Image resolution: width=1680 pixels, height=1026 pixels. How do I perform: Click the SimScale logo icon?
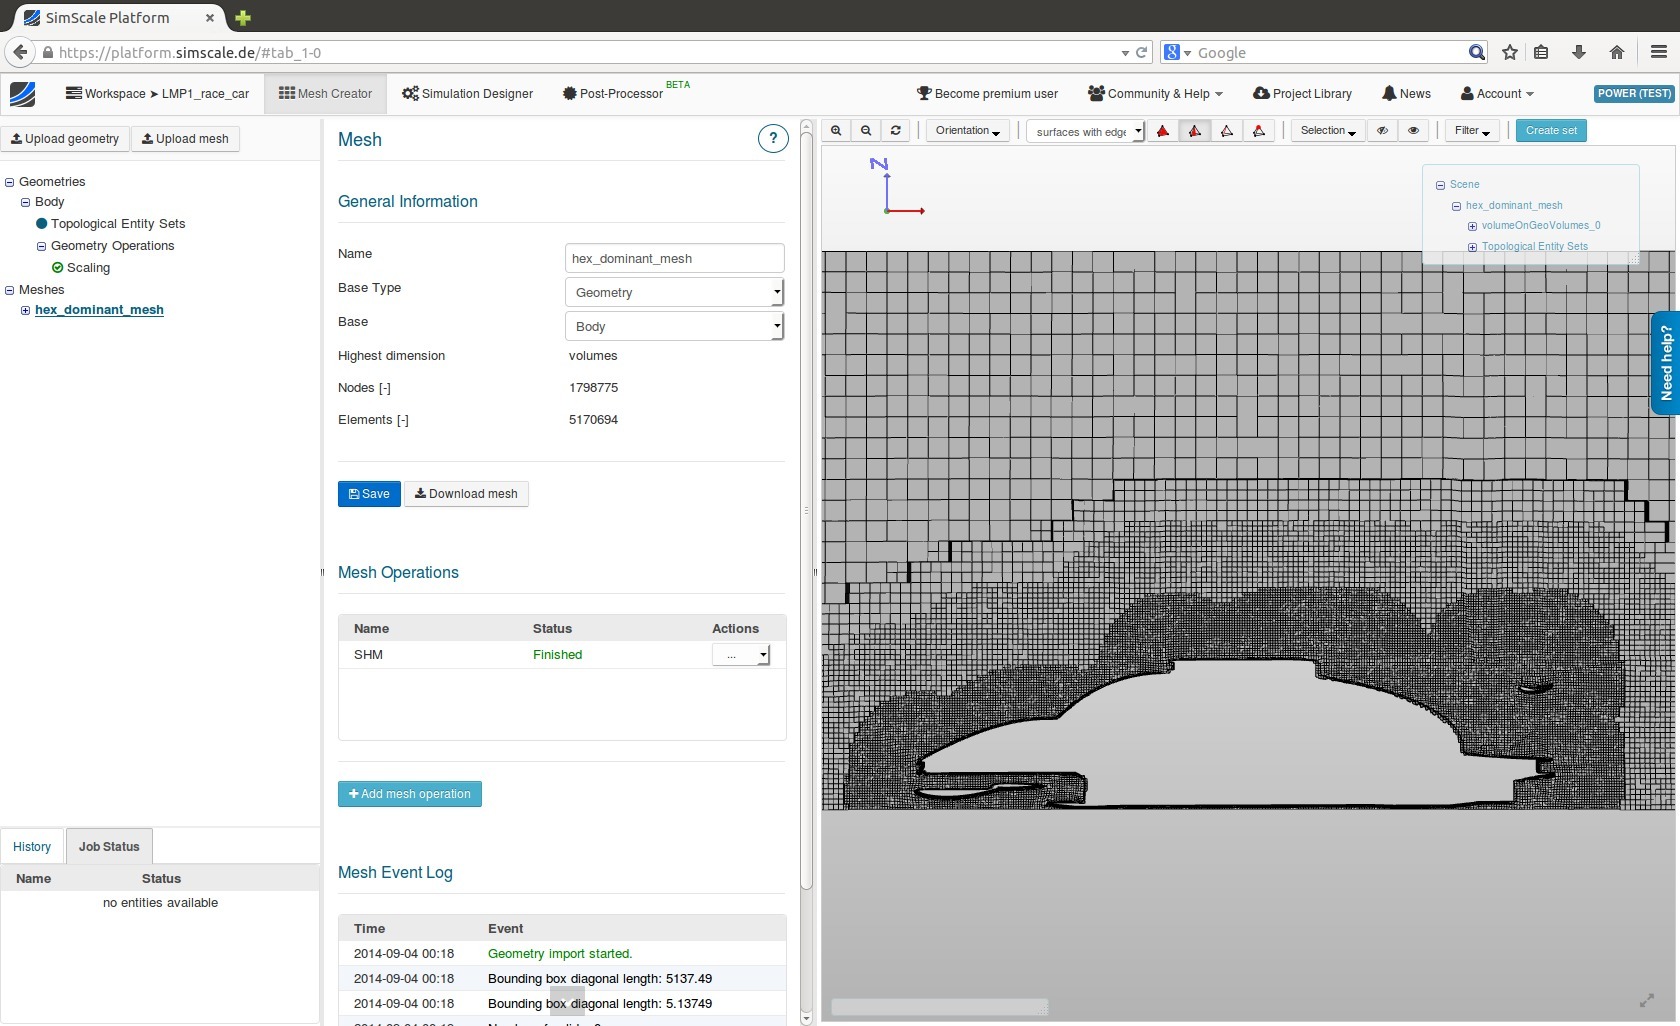coord(23,94)
